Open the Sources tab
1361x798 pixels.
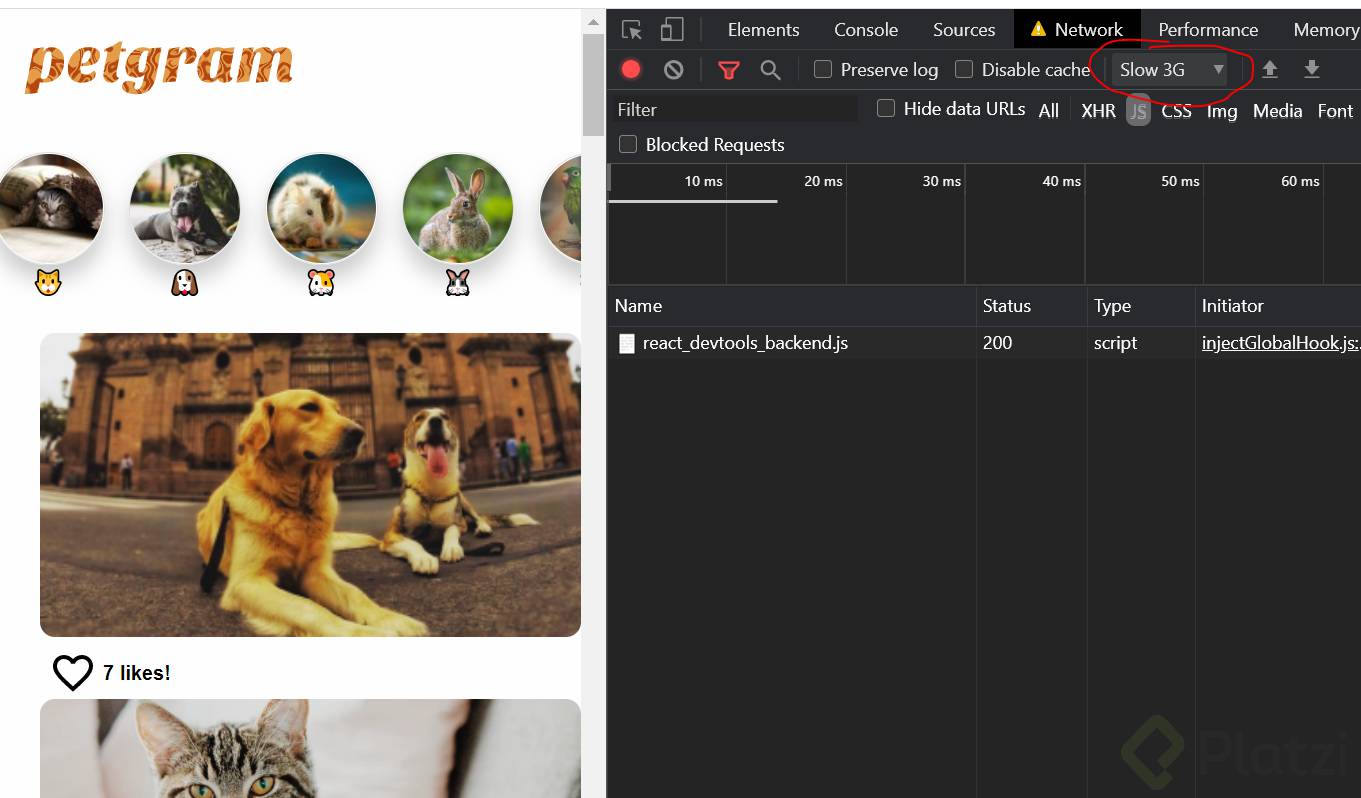[x=964, y=30]
